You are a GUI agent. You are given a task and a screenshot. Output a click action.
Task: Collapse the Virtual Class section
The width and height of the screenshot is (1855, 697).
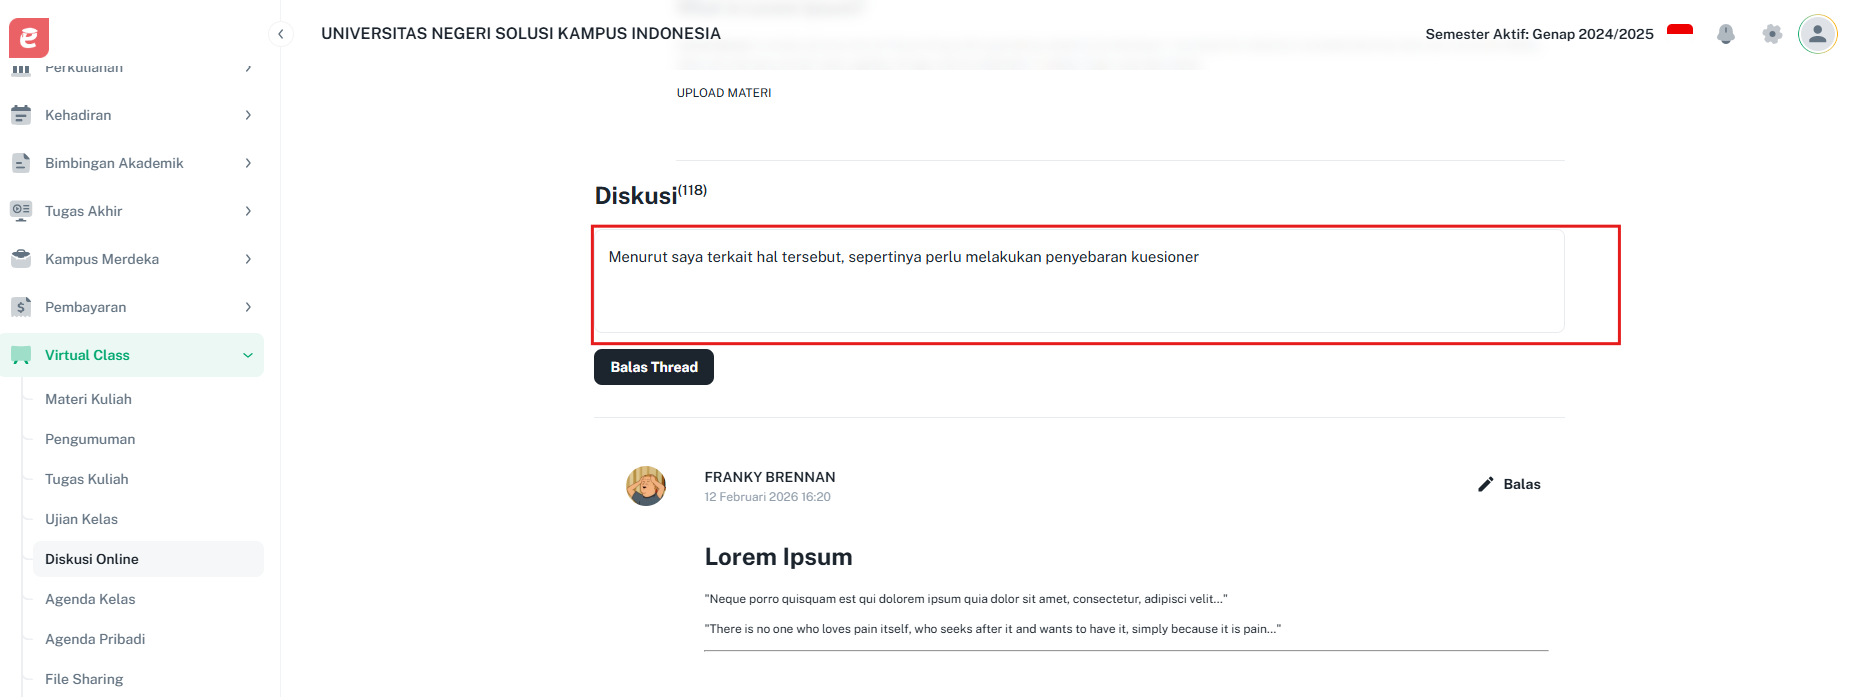tap(247, 355)
